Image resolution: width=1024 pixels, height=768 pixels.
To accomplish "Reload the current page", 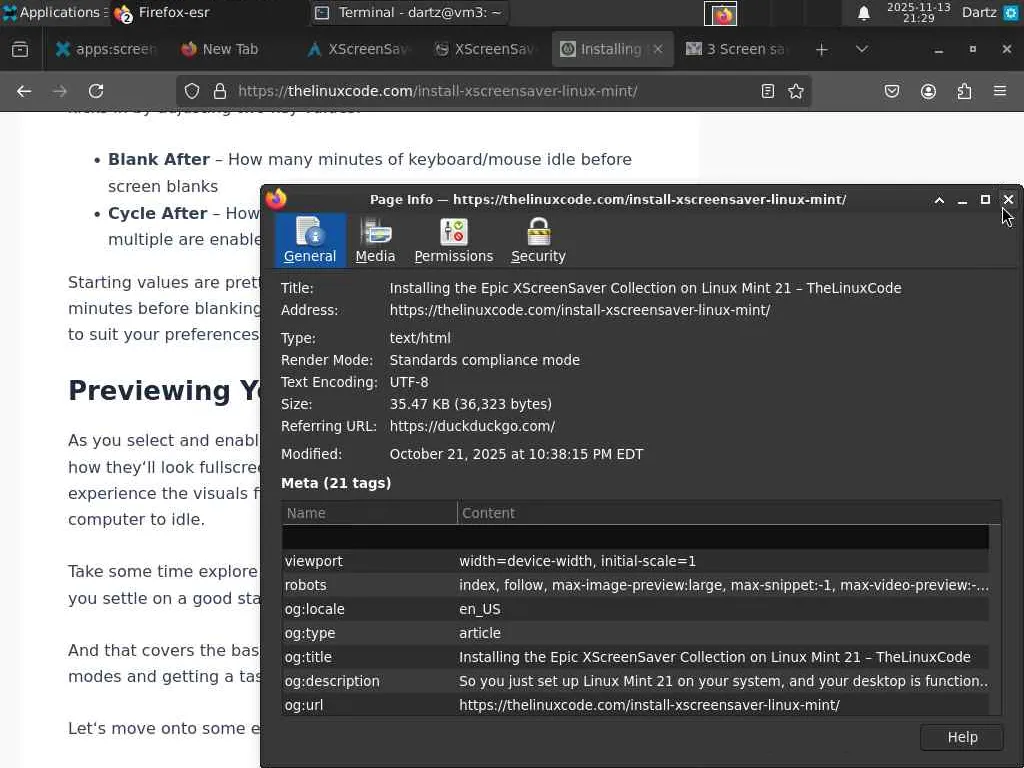I will pos(96,91).
